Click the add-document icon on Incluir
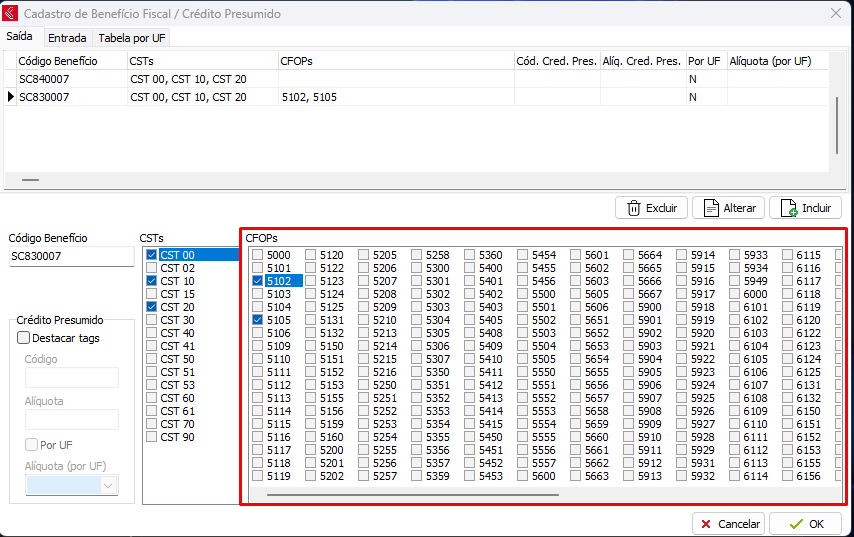Screen dimensions: 854x537 pyautogui.click(x=789, y=208)
